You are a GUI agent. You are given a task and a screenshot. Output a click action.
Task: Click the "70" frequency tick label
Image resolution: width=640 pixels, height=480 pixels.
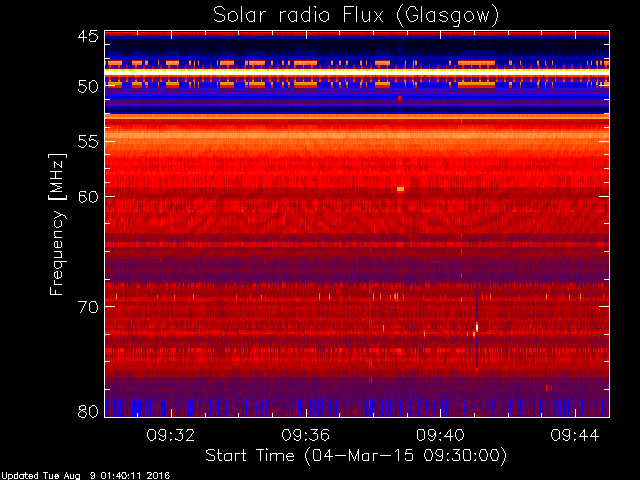88,307
